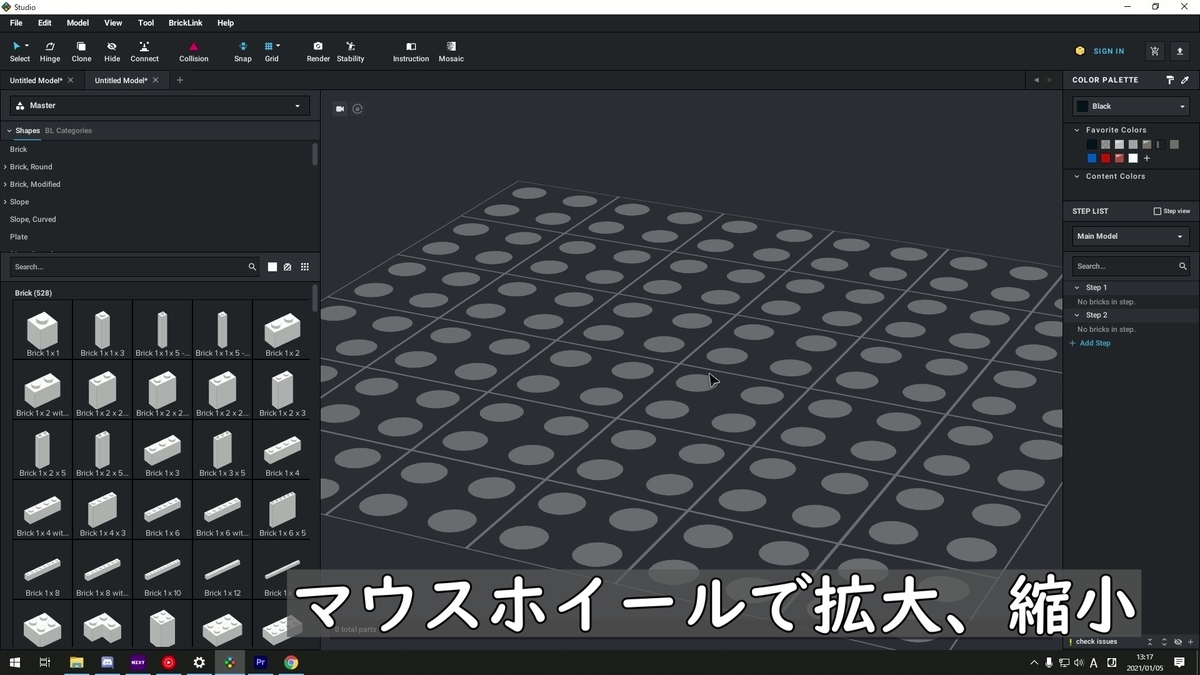Viewport: 1200px width, 675px height.
Task: Select the eyedropper color picker tool
Action: pyautogui.click(x=1185, y=80)
